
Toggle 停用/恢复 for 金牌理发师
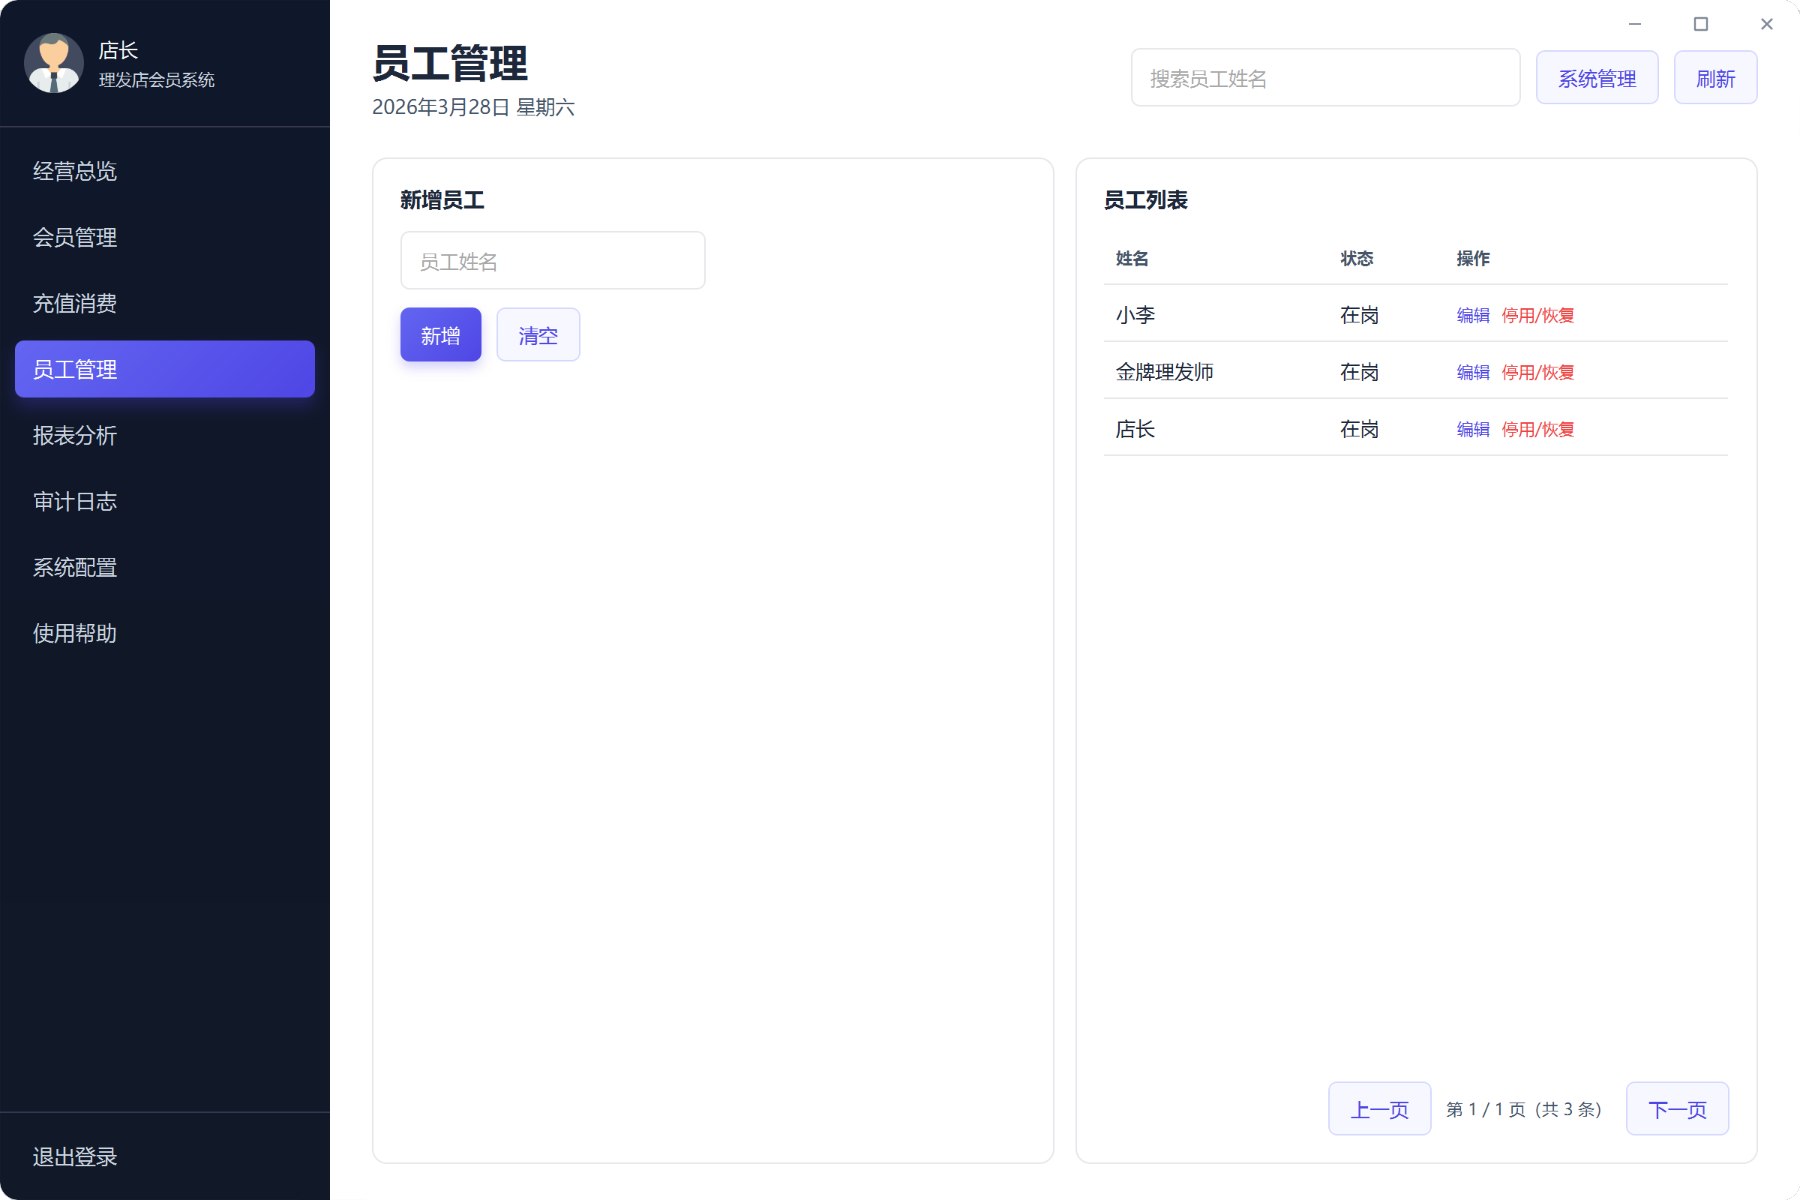[x=1538, y=372]
